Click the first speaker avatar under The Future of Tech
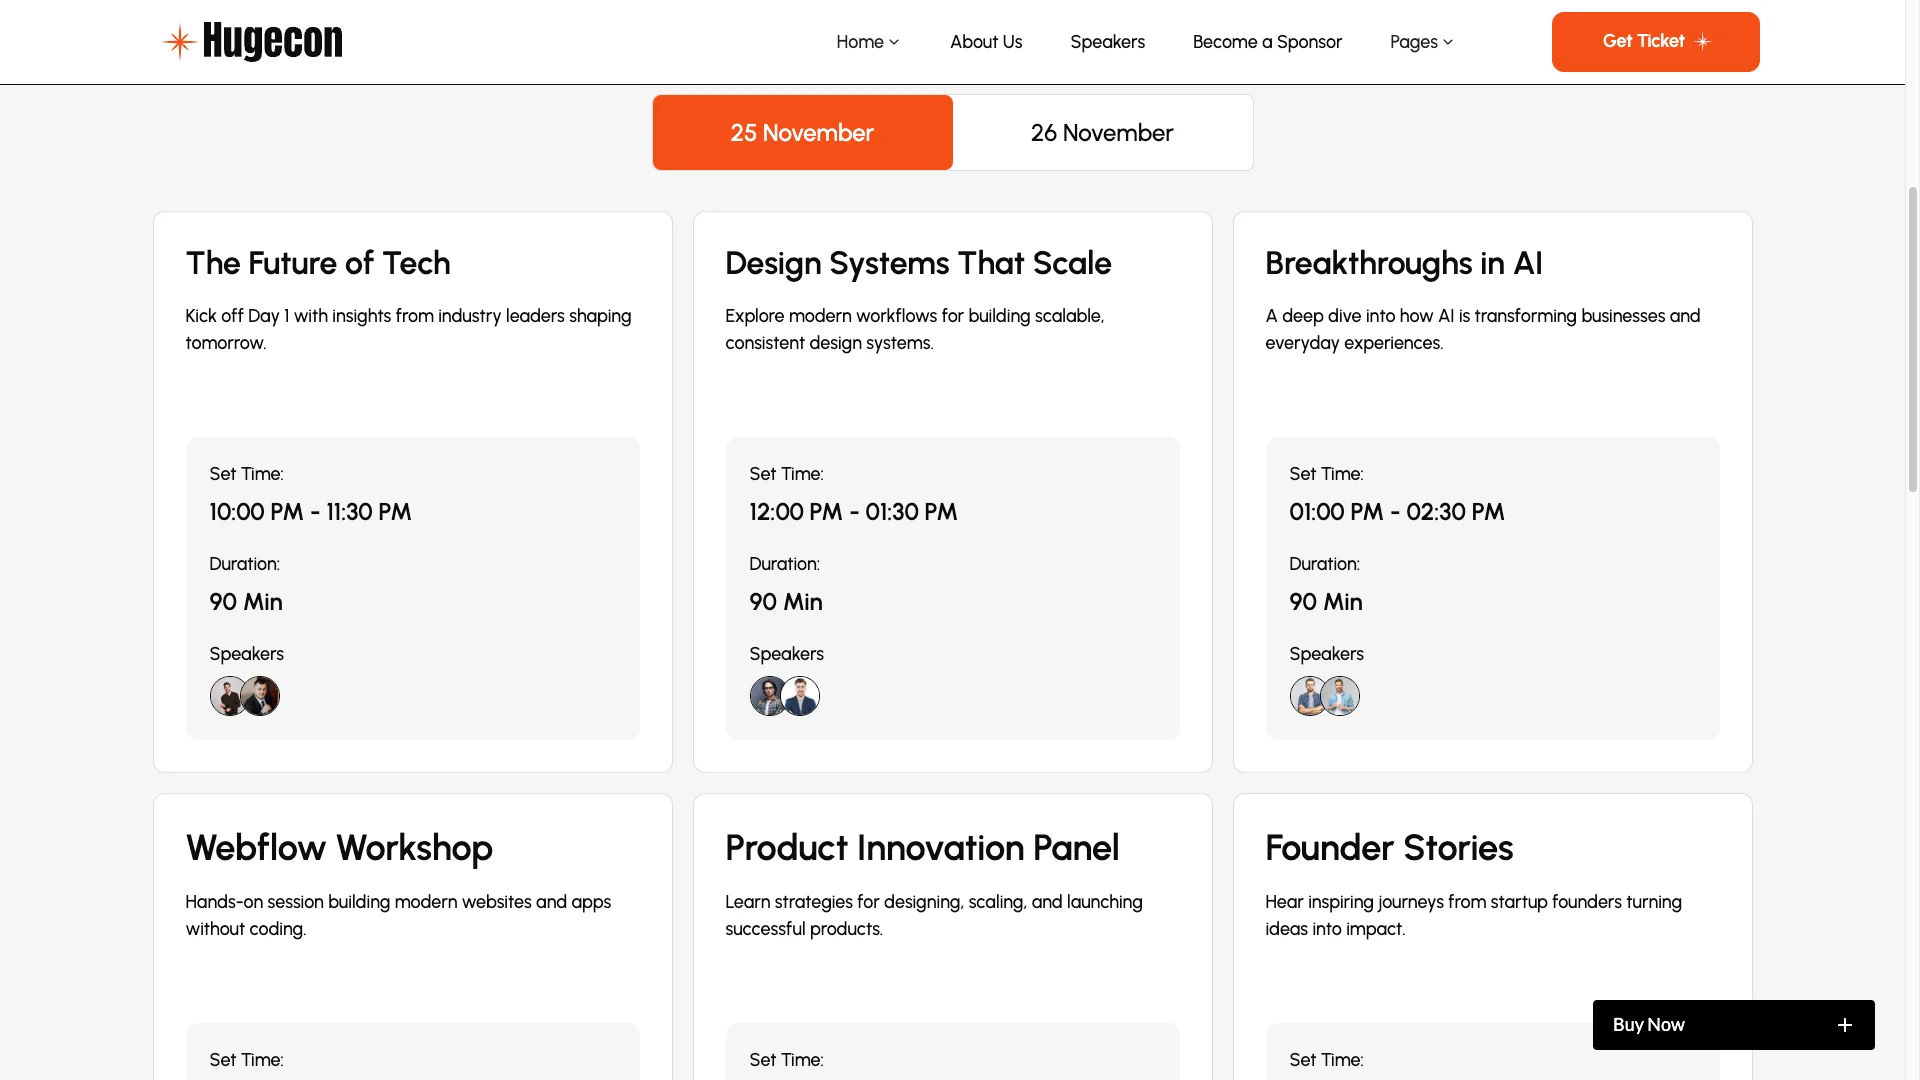This screenshot has height=1080, width=1920. [227, 696]
